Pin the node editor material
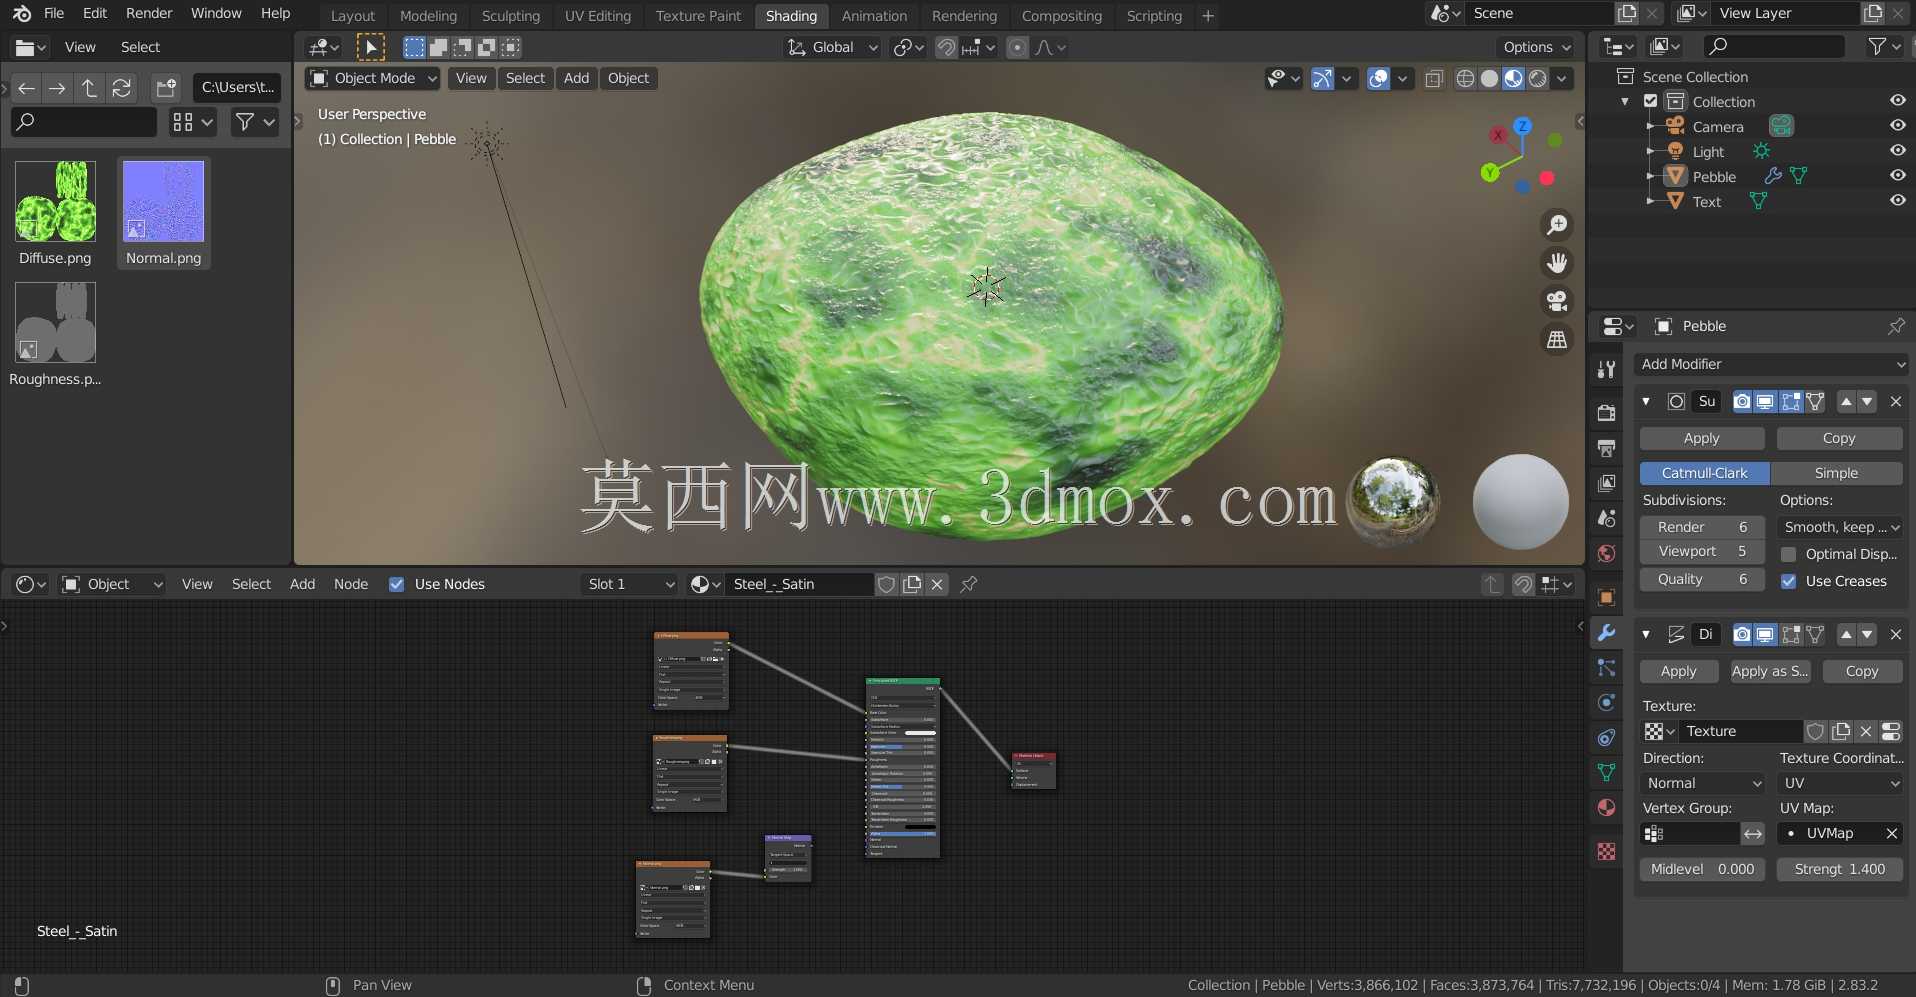Image resolution: width=1916 pixels, height=997 pixels. click(x=969, y=584)
